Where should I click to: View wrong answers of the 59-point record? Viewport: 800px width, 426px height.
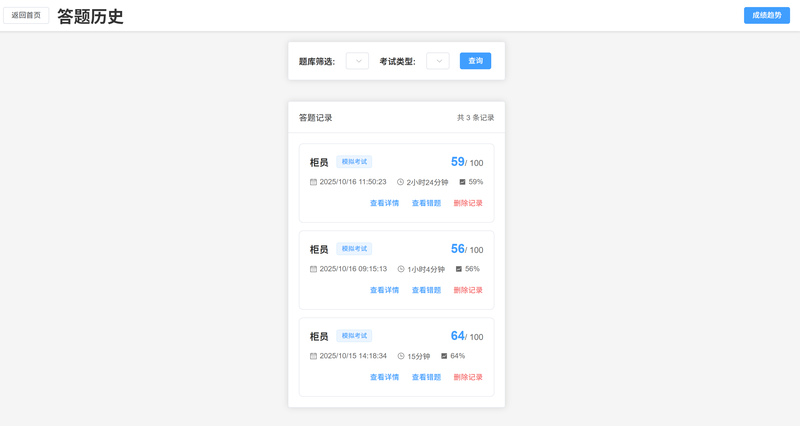[x=426, y=203]
